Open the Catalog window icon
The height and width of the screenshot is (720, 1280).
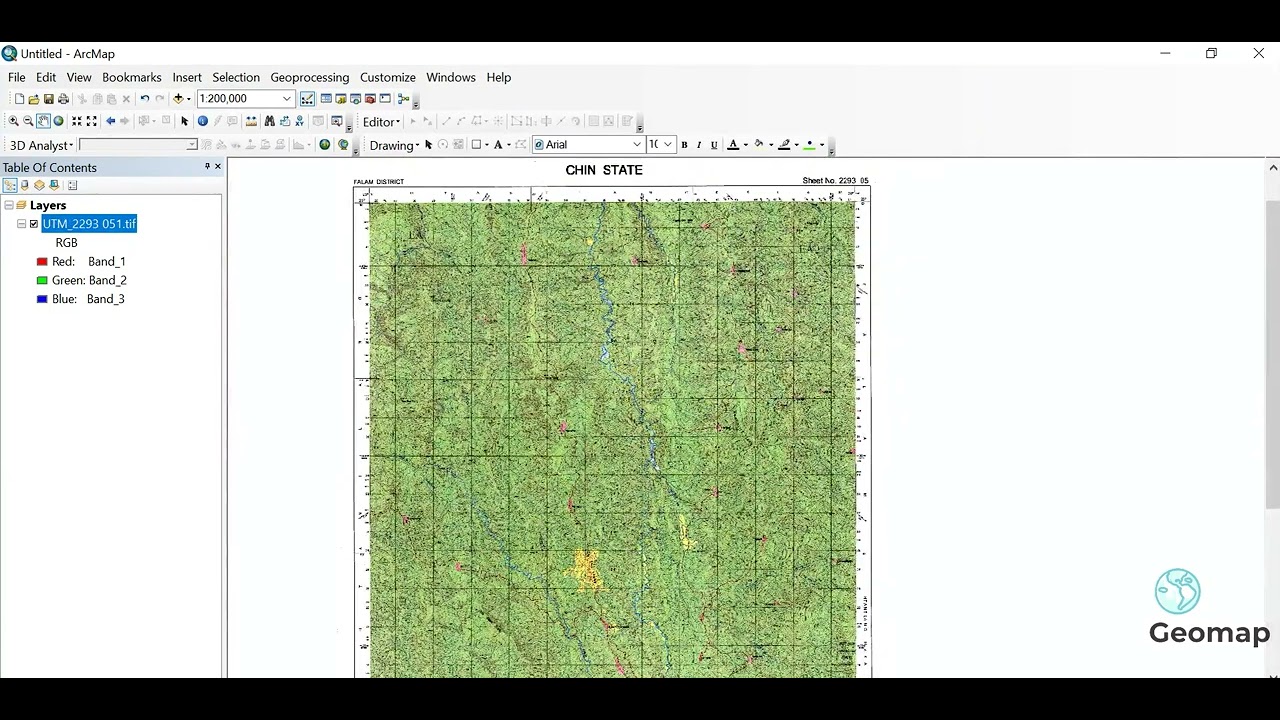click(340, 99)
